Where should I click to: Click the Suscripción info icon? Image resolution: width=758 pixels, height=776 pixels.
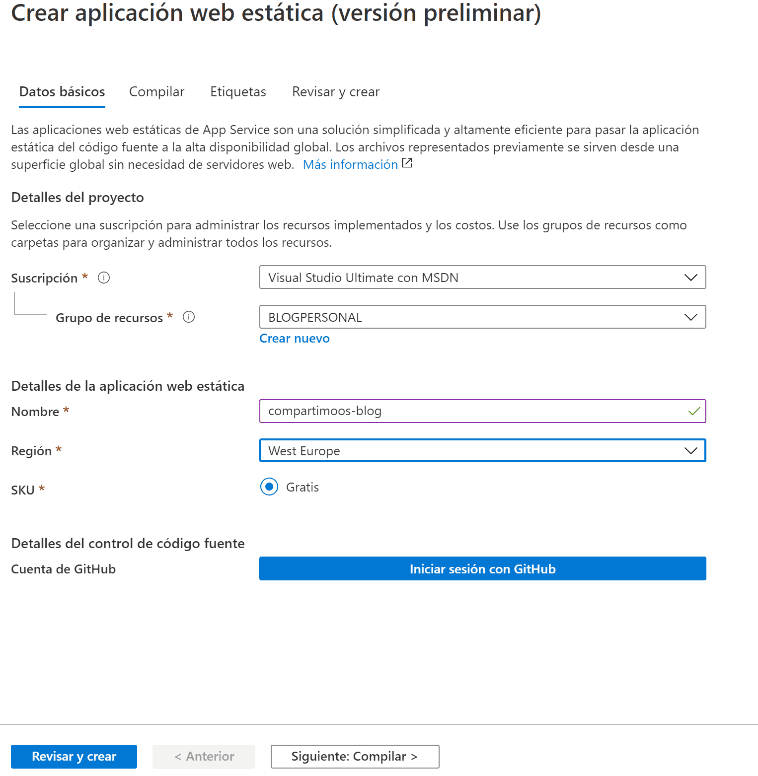[x=104, y=278]
